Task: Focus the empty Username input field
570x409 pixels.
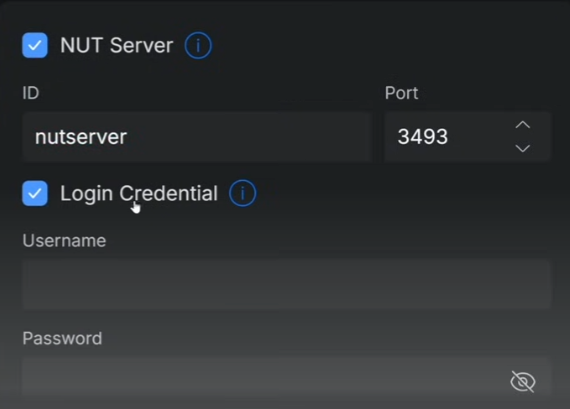Action: (286, 284)
